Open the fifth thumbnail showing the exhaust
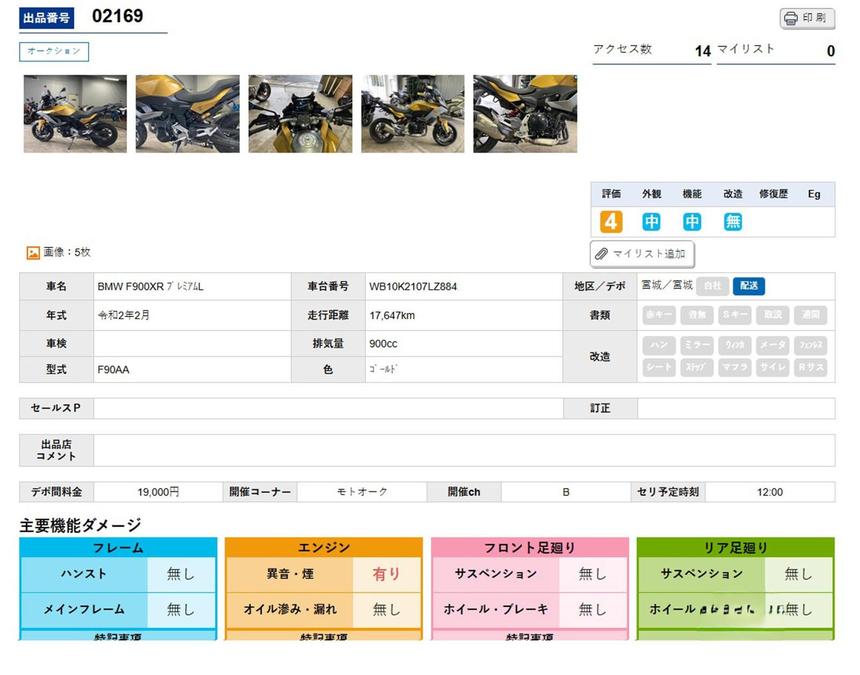The width and height of the screenshot is (860, 675). (525, 113)
